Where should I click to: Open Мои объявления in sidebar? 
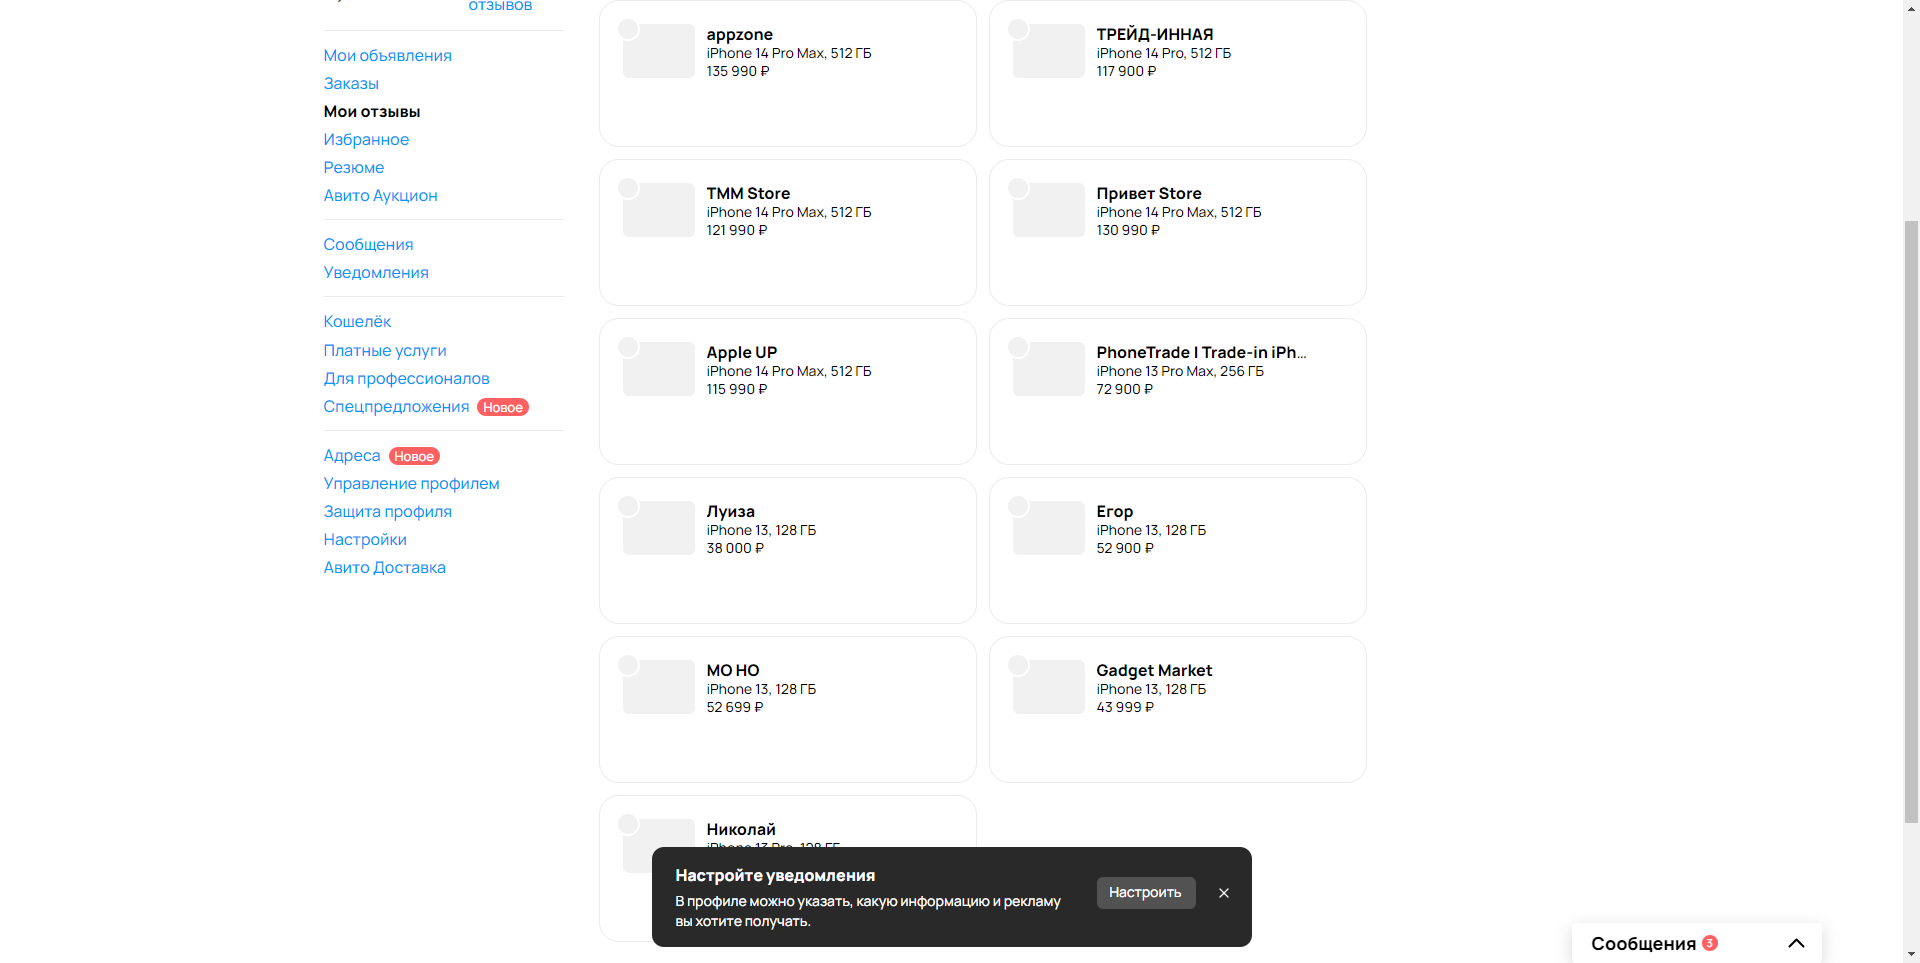[x=387, y=56]
